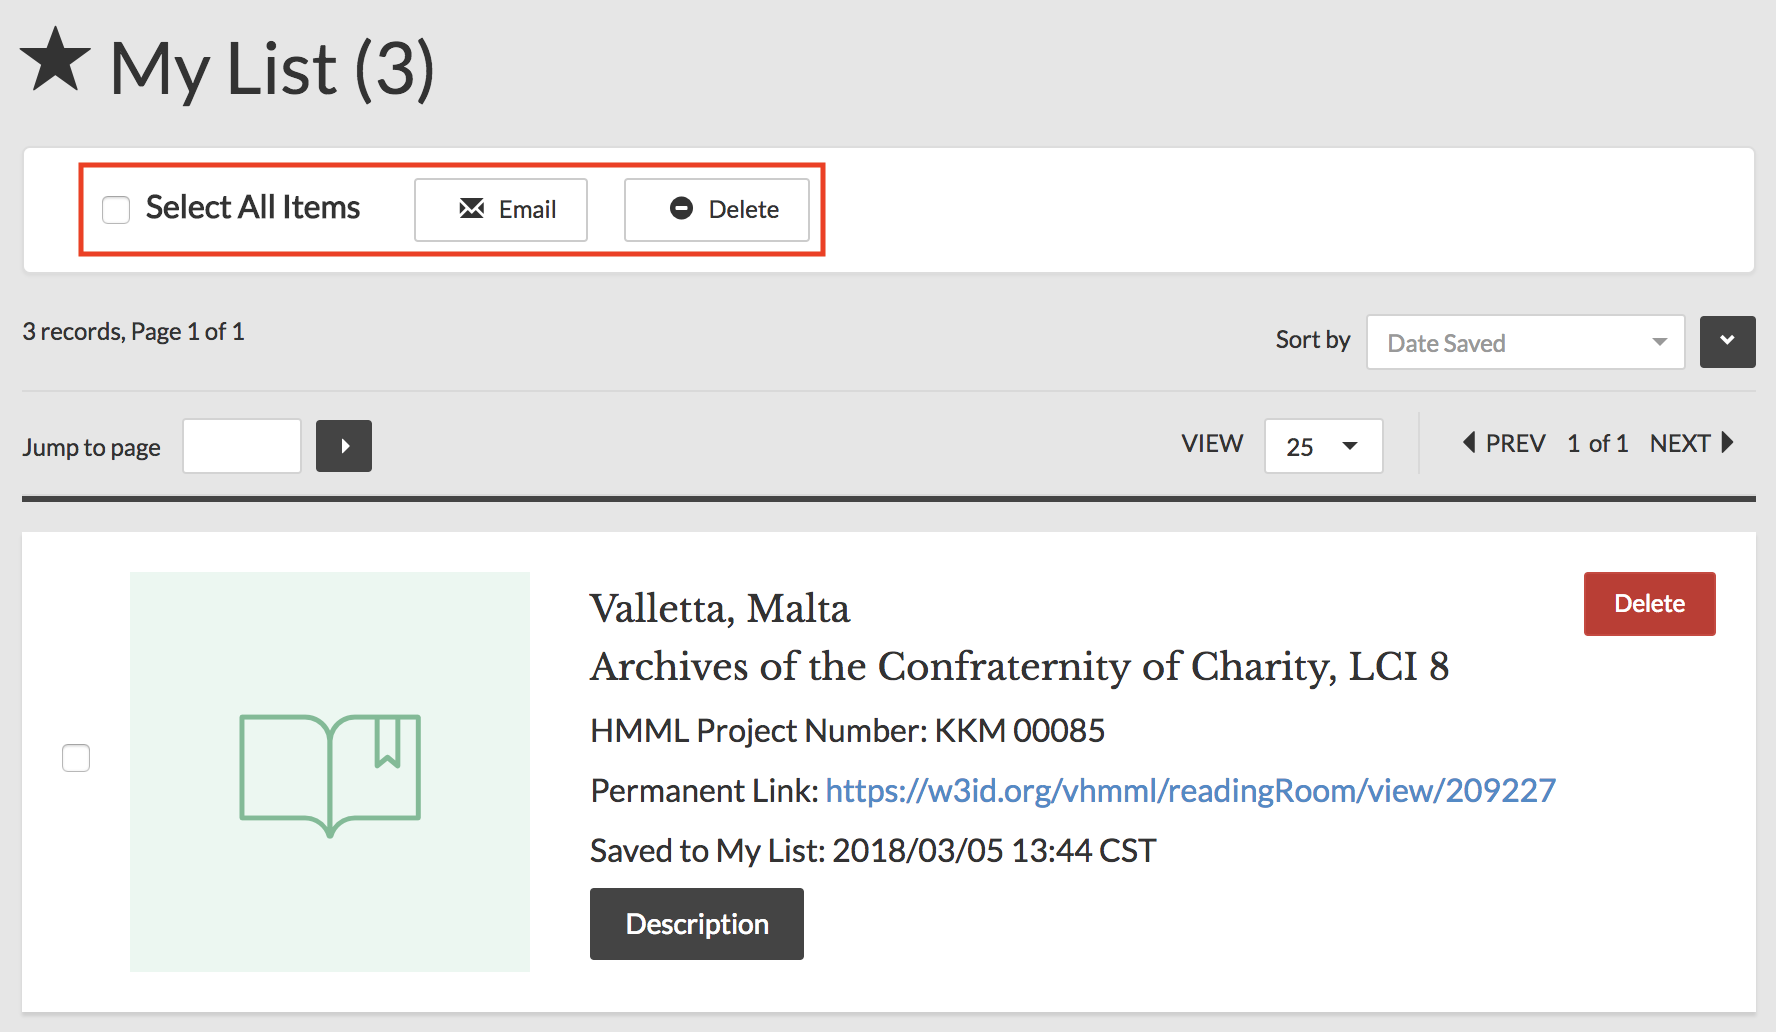The image size is (1776, 1032).
Task: Select the Valletta, Malta record checkbox
Action: (76, 758)
